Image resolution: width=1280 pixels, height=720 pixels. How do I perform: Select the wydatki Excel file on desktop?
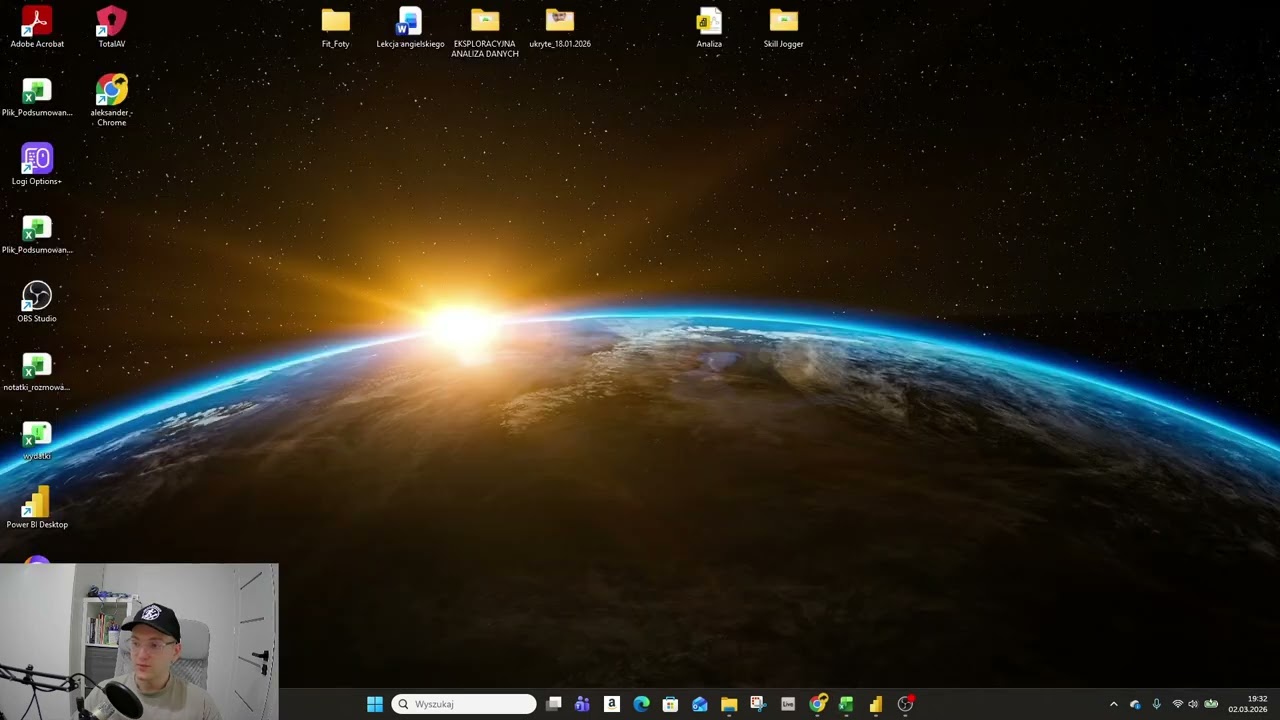(x=37, y=441)
